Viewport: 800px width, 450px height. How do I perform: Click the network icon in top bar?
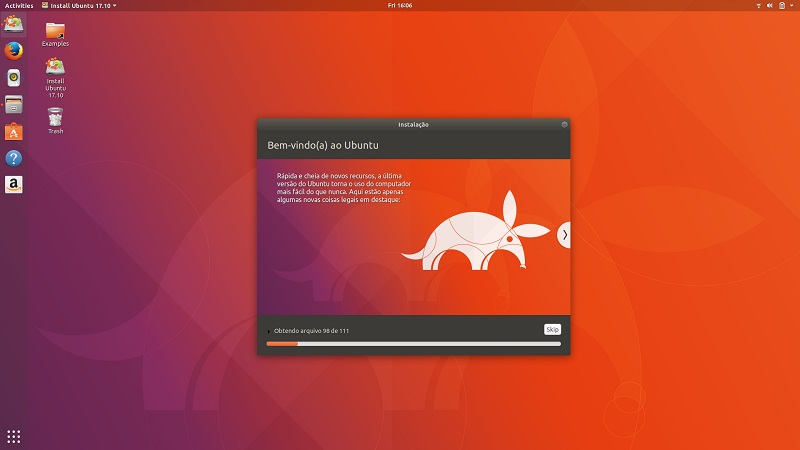pyautogui.click(x=758, y=5)
